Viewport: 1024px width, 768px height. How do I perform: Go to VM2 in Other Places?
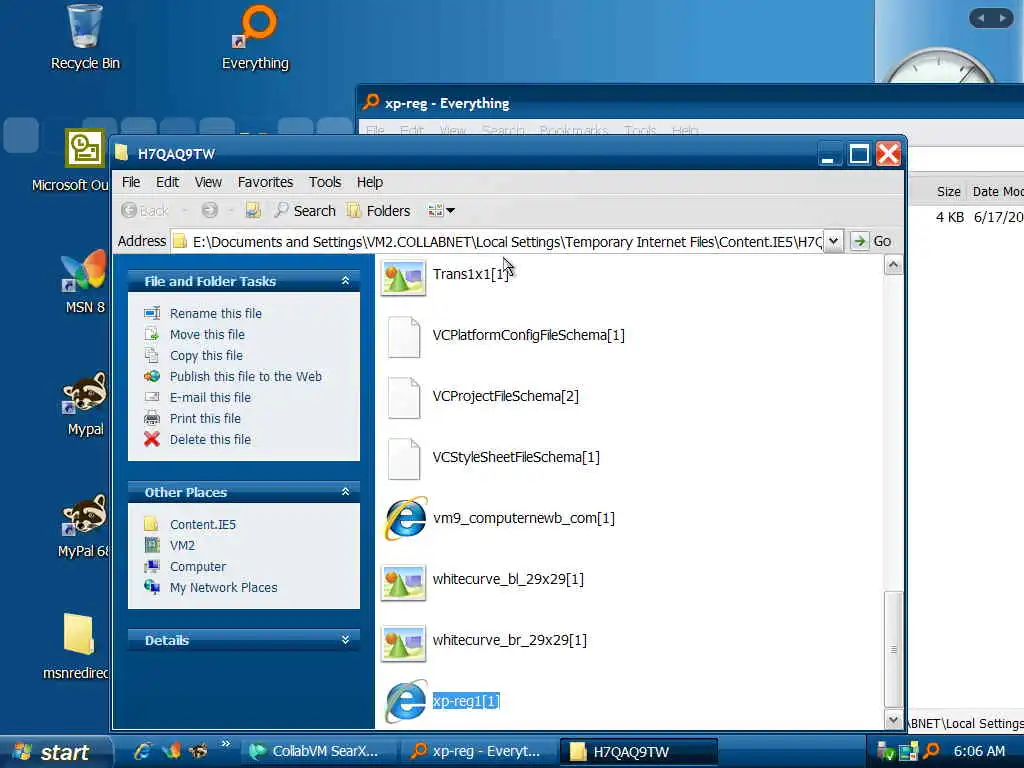coord(182,545)
